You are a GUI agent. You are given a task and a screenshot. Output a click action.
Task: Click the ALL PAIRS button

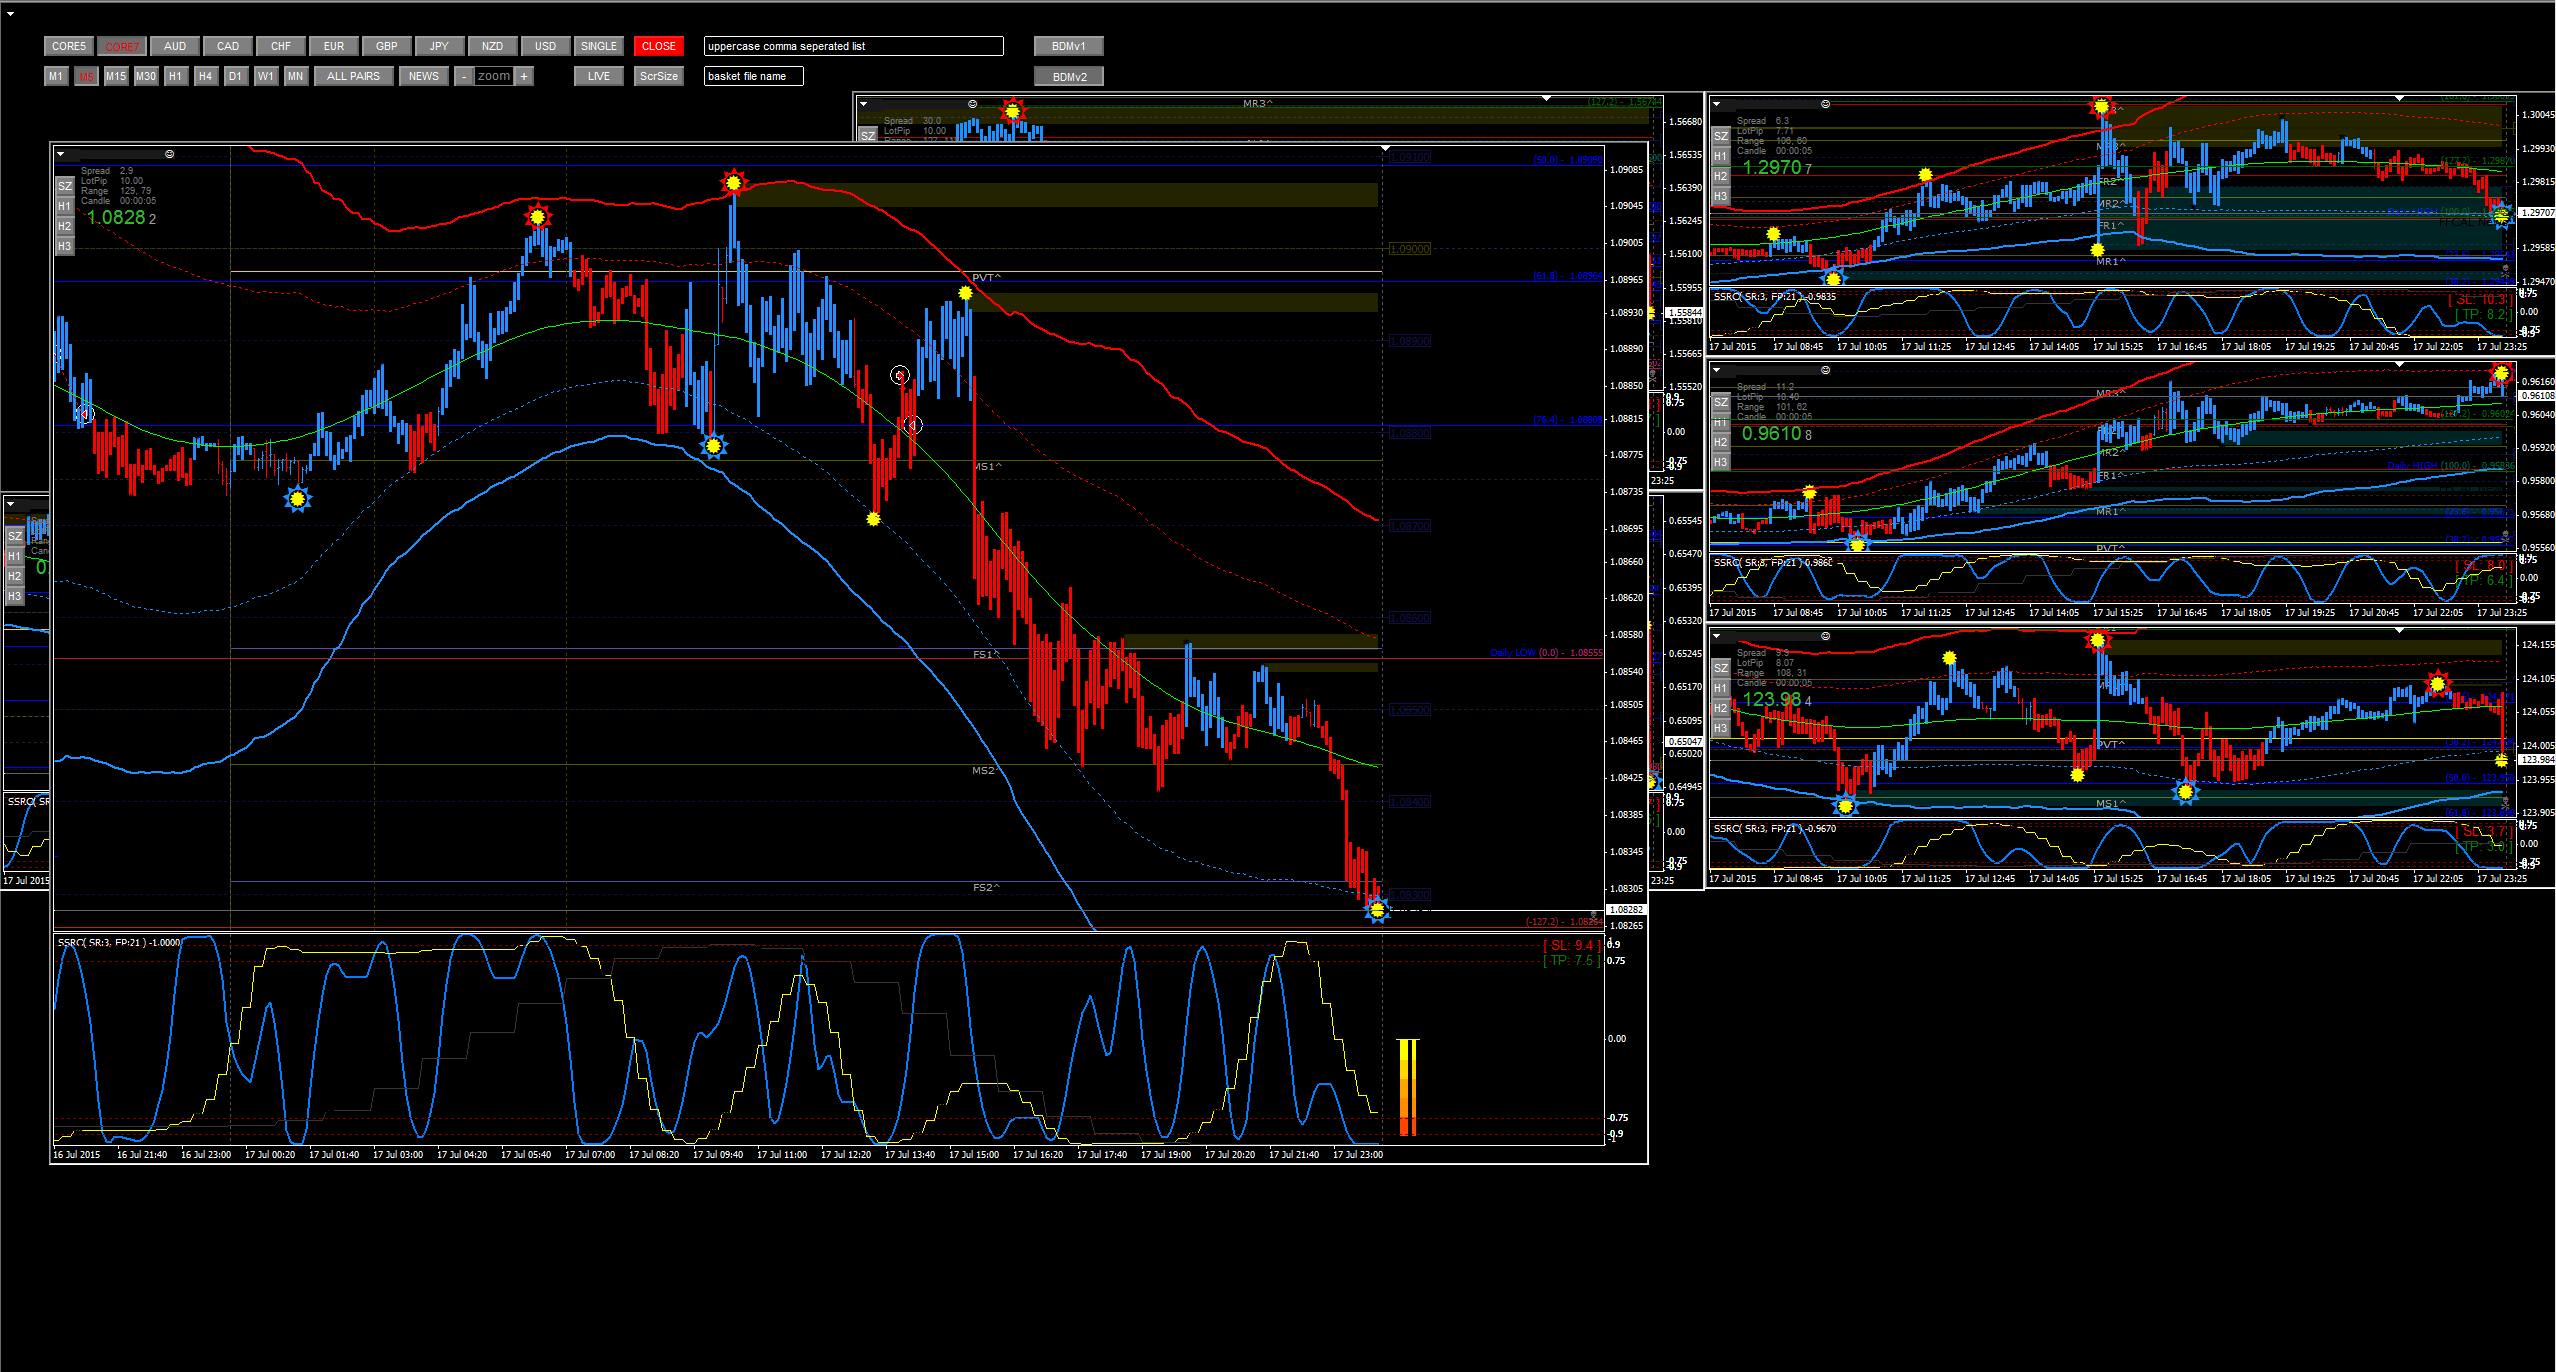tap(354, 76)
